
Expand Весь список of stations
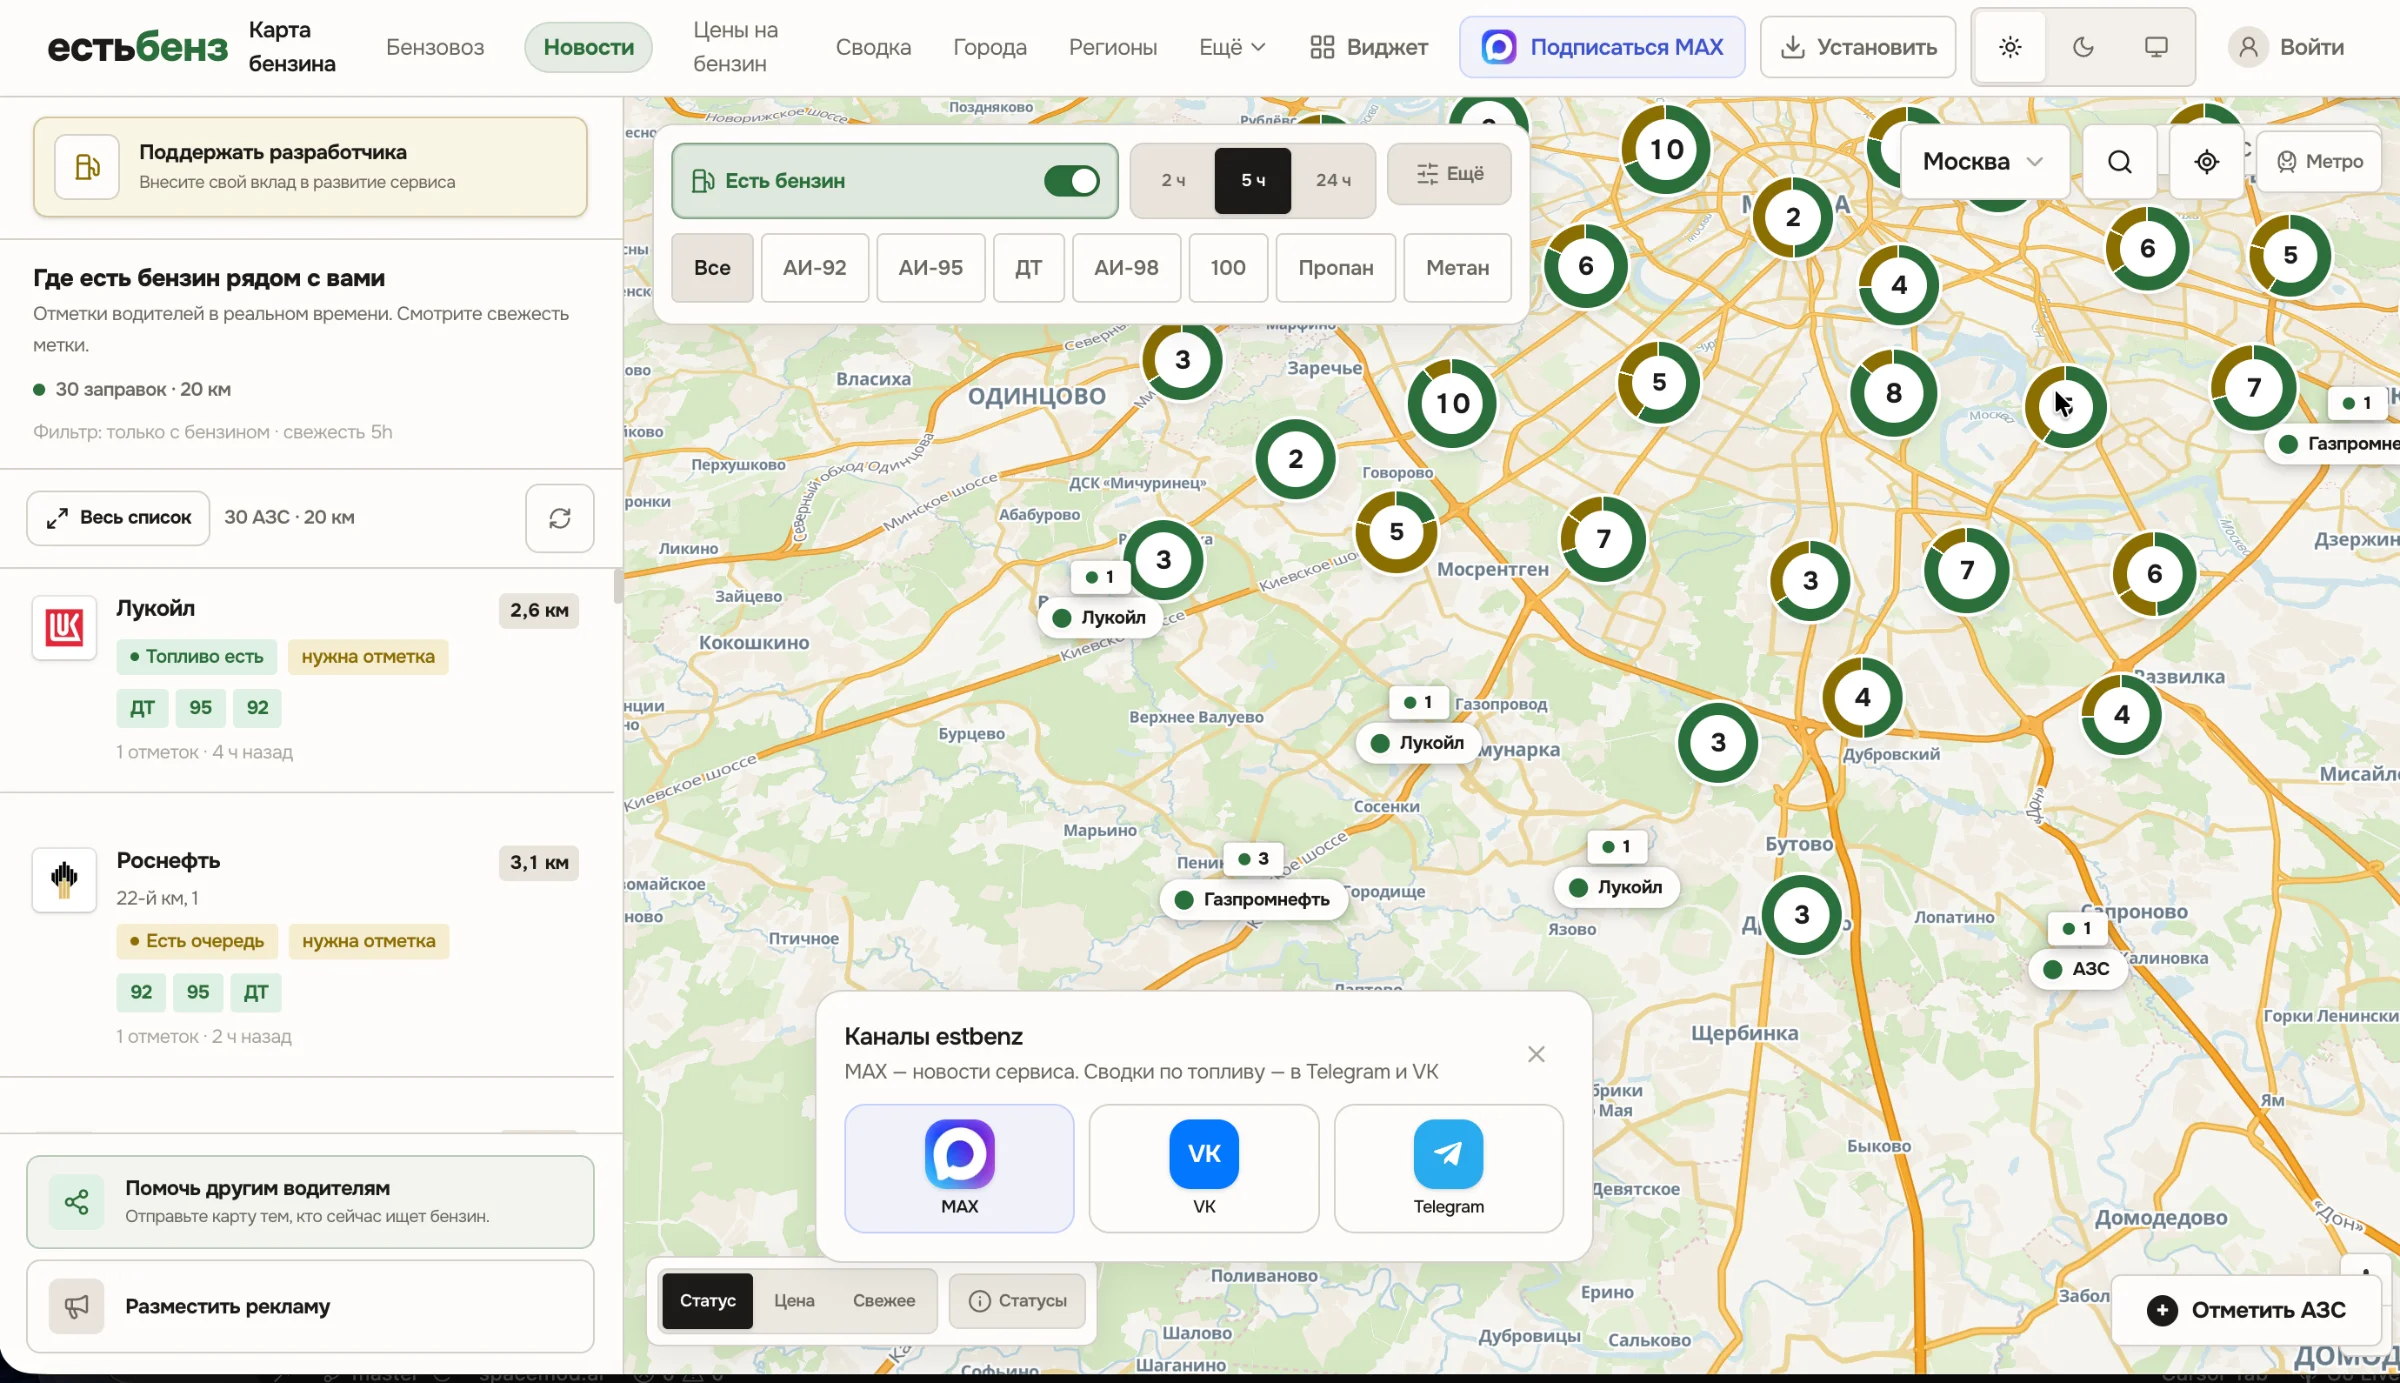118,518
